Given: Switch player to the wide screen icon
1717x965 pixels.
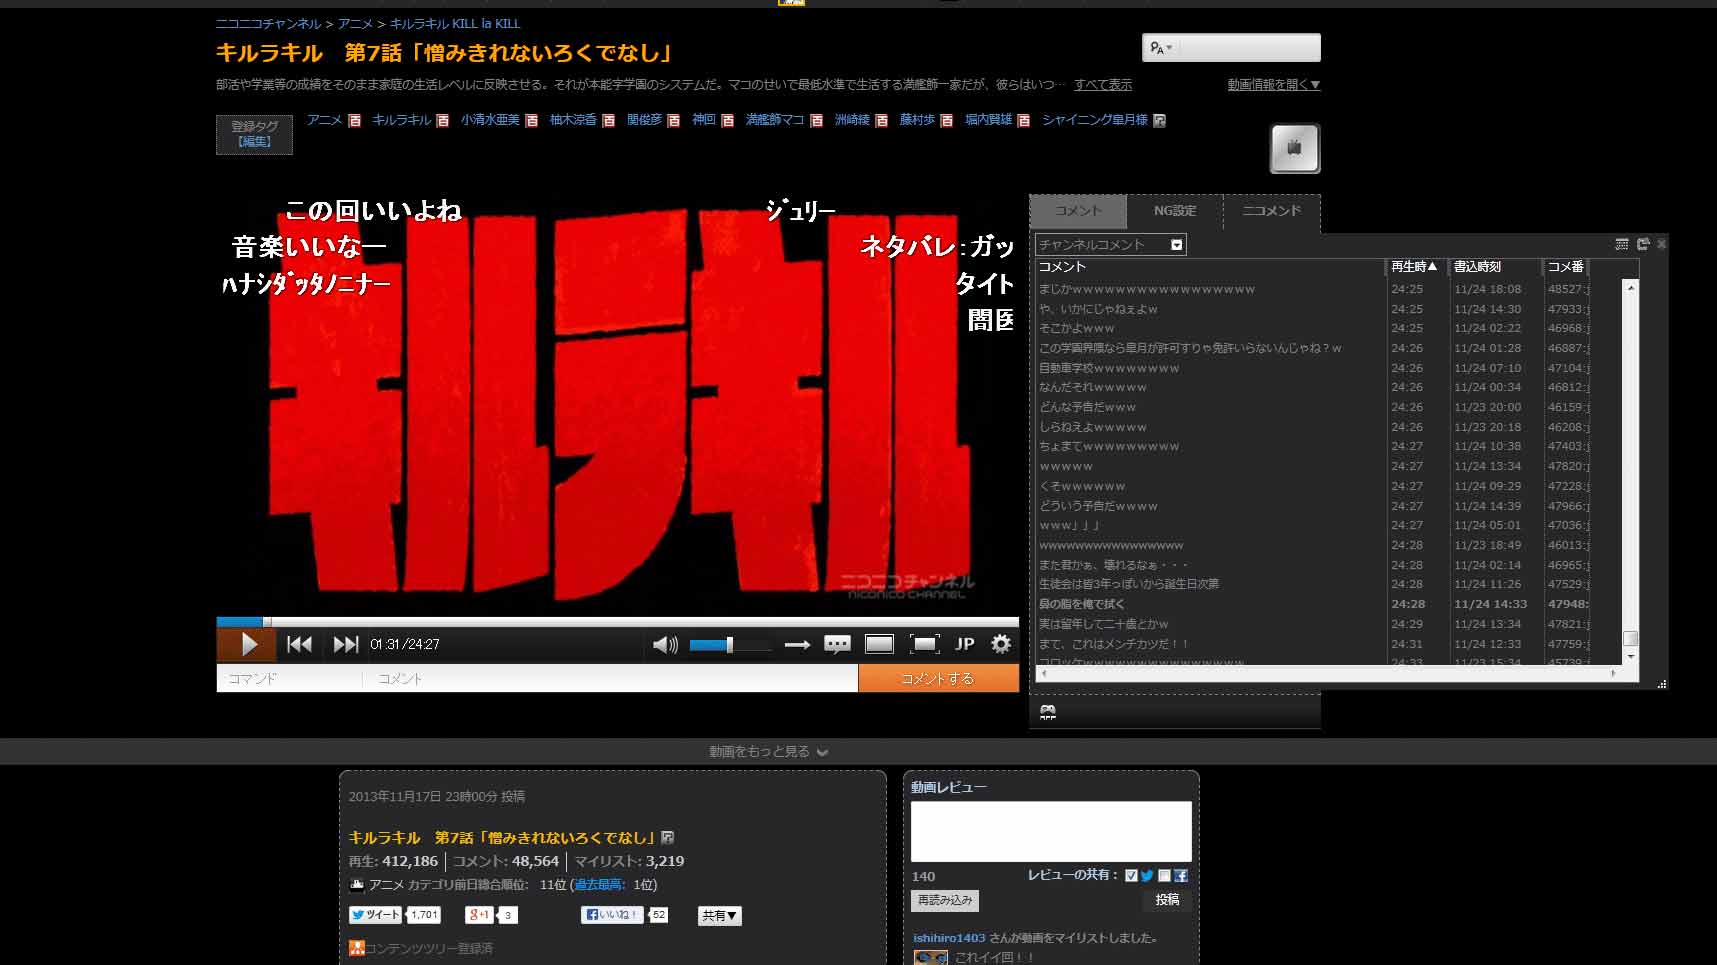Looking at the screenshot, I should (879, 645).
